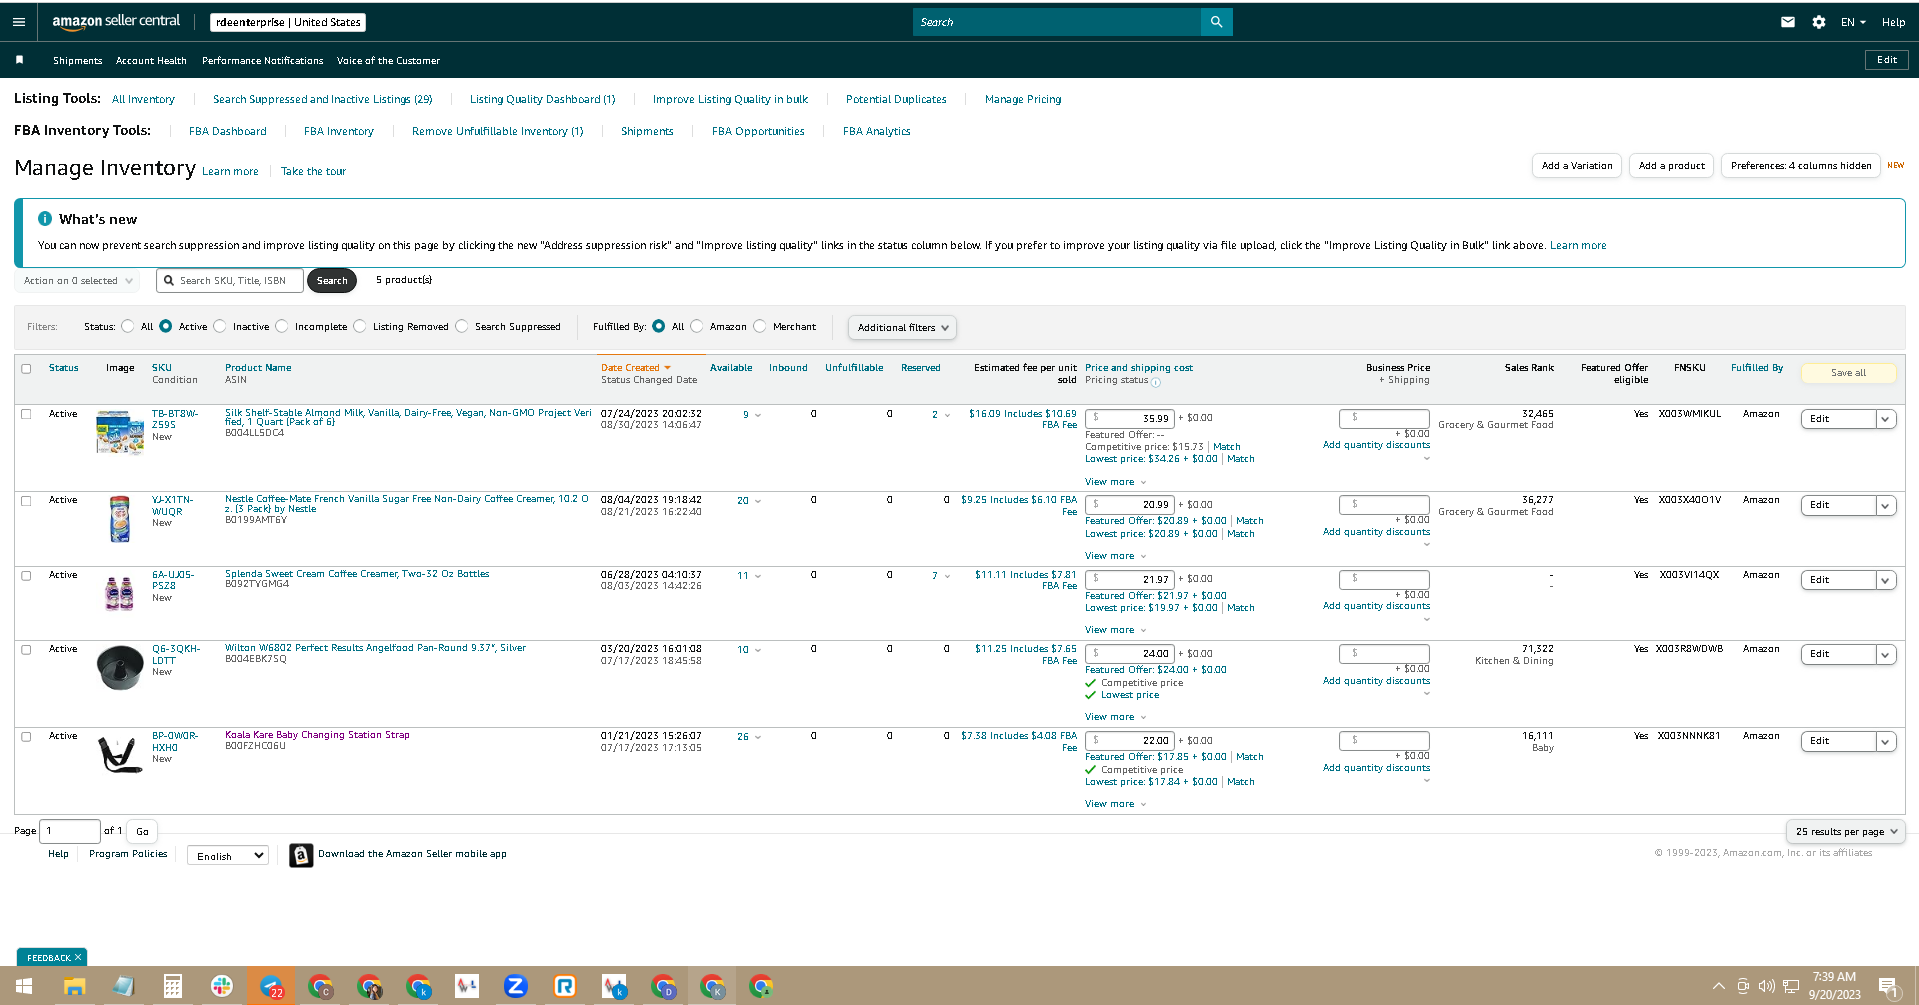Open Calculator from taskbar

(x=172, y=987)
